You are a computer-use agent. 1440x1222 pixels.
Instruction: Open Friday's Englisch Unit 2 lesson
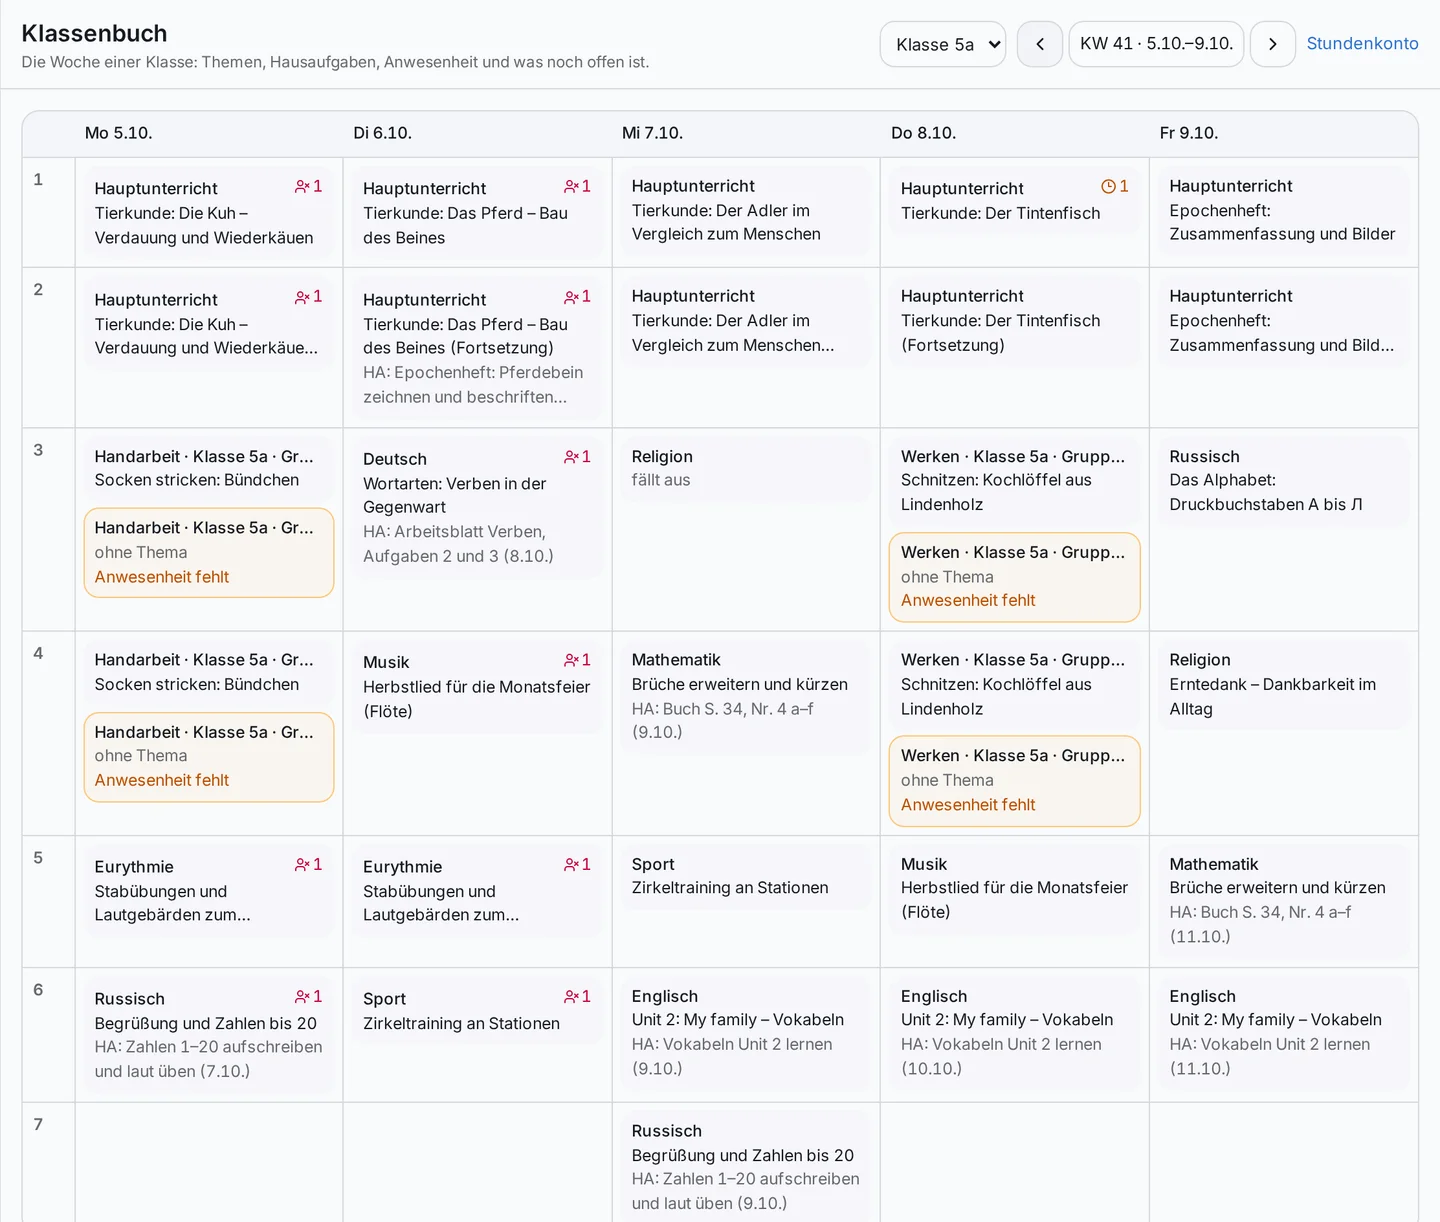(1283, 1033)
